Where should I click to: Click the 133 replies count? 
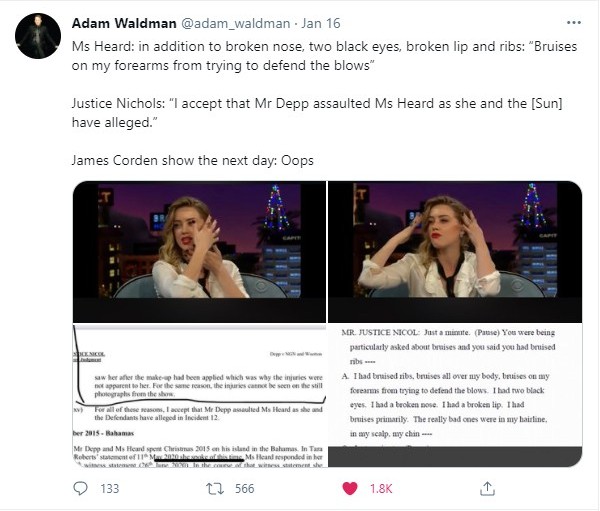109,489
